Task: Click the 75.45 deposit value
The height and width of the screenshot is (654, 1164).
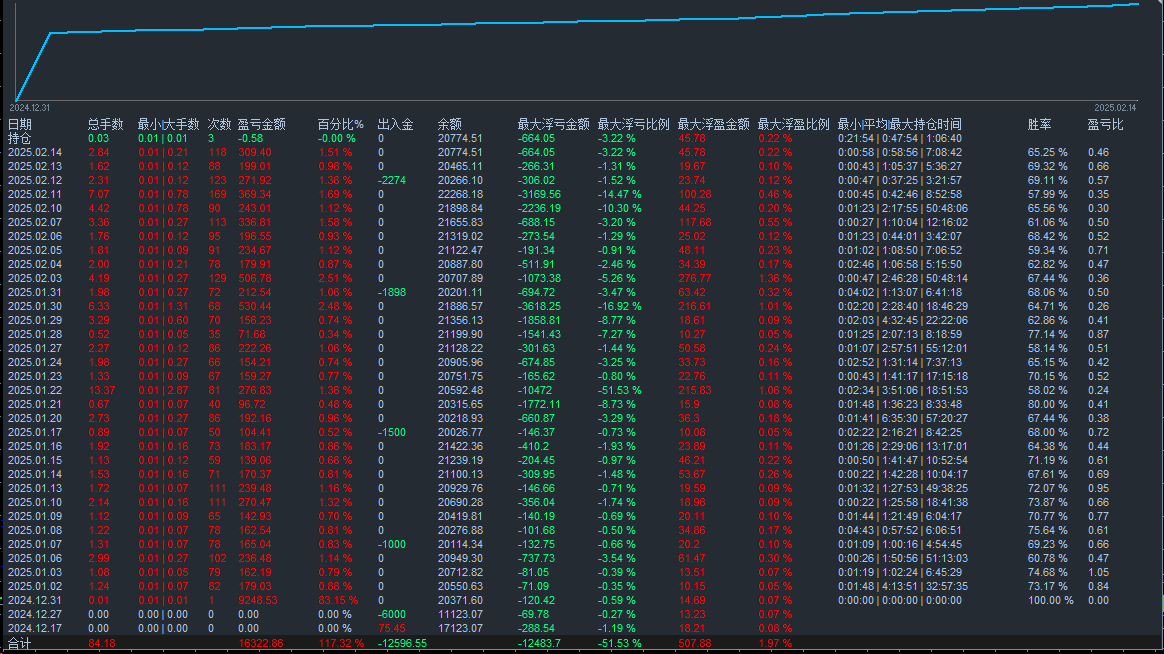Action: 392,628
